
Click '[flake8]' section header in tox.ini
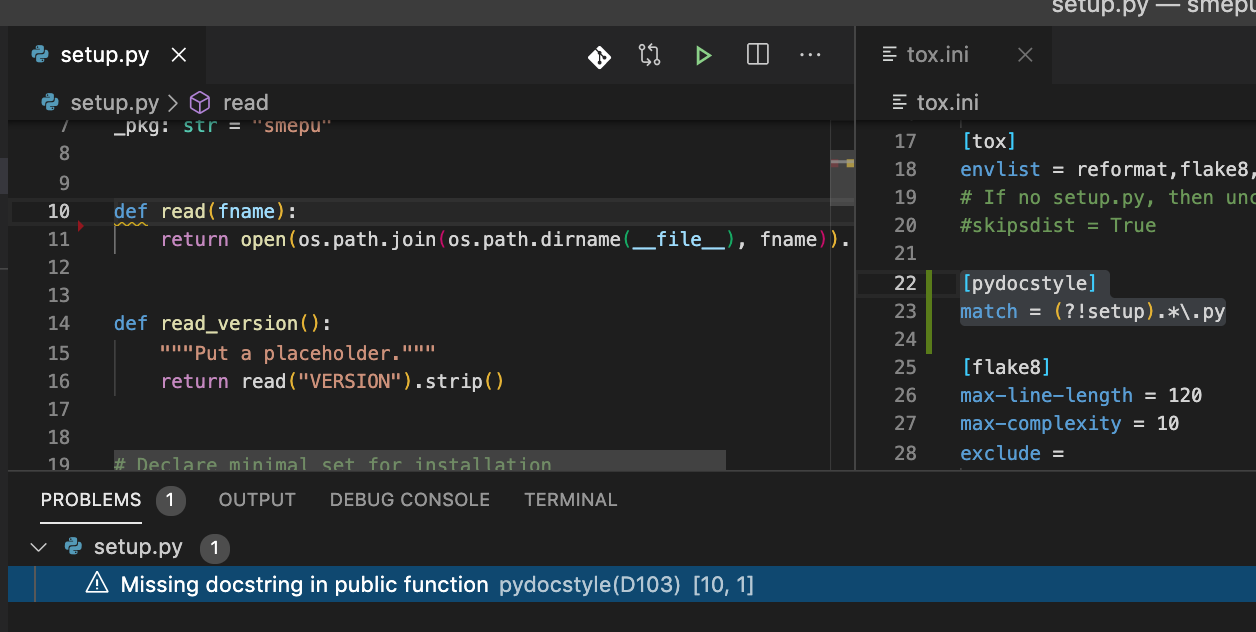click(1005, 367)
